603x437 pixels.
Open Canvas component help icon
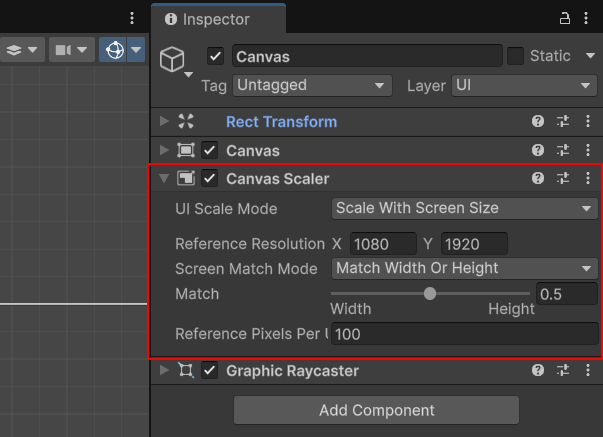tap(538, 150)
